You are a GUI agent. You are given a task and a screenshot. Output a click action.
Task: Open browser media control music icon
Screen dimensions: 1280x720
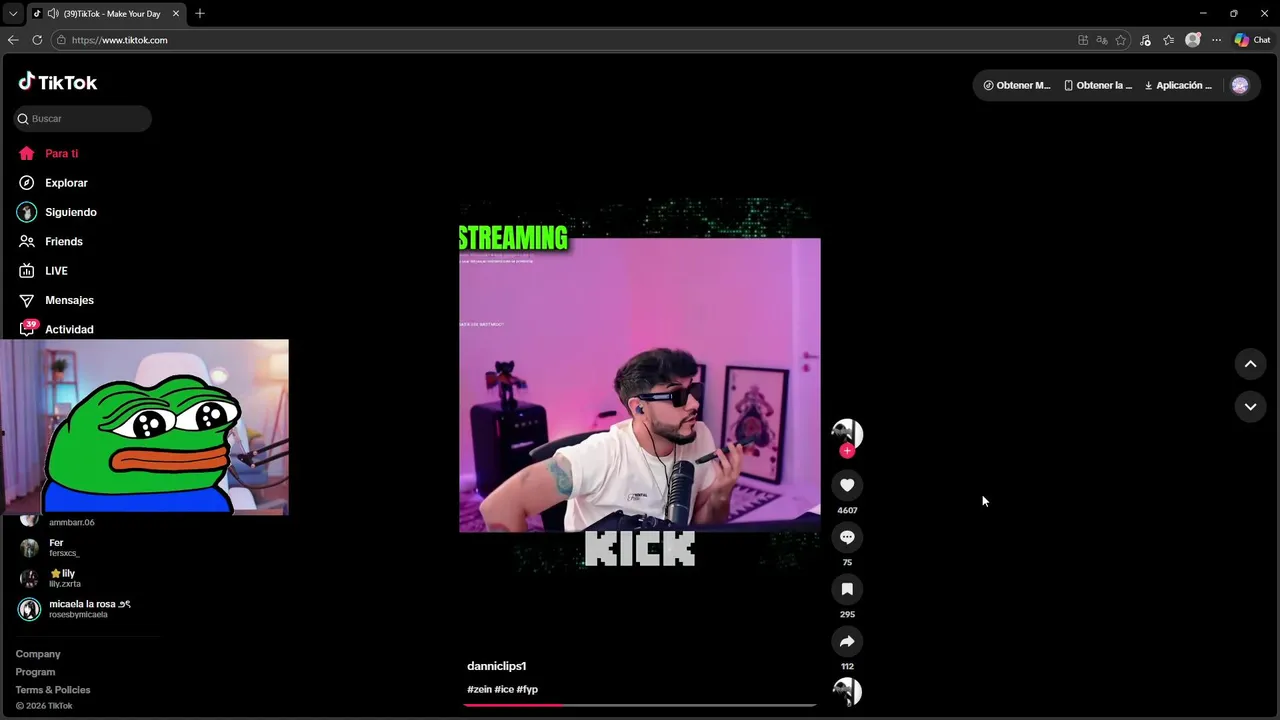coord(1145,40)
